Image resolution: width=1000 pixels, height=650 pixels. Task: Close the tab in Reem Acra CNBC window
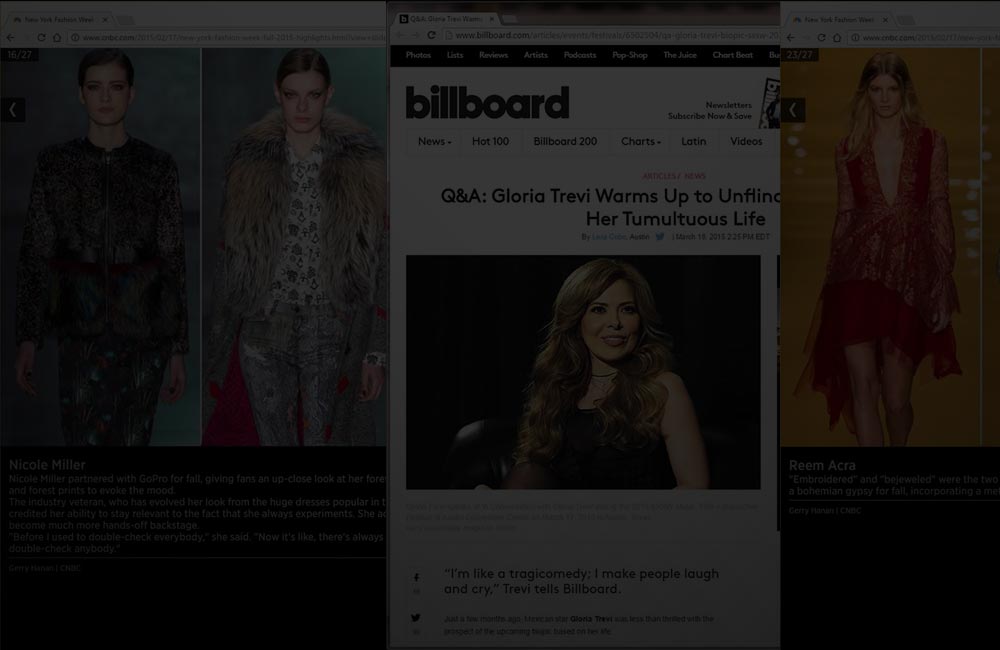pos(885,20)
